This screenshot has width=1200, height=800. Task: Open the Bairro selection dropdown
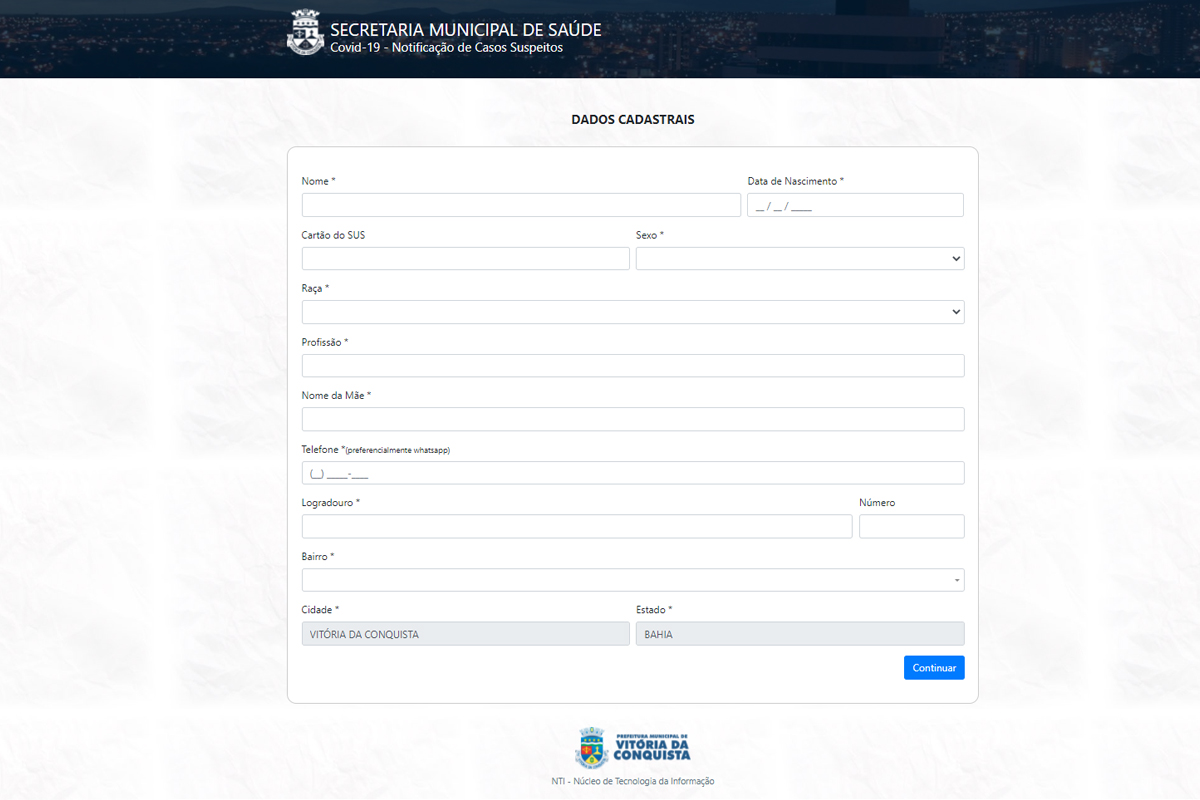[632, 580]
